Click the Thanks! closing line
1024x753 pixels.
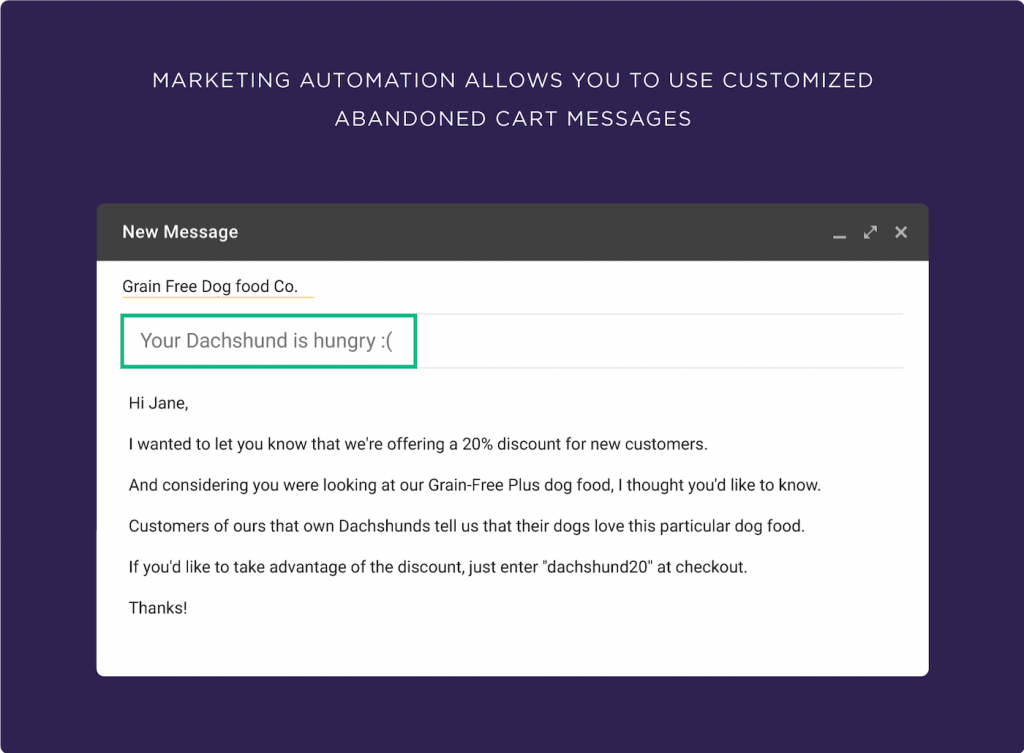click(157, 608)
